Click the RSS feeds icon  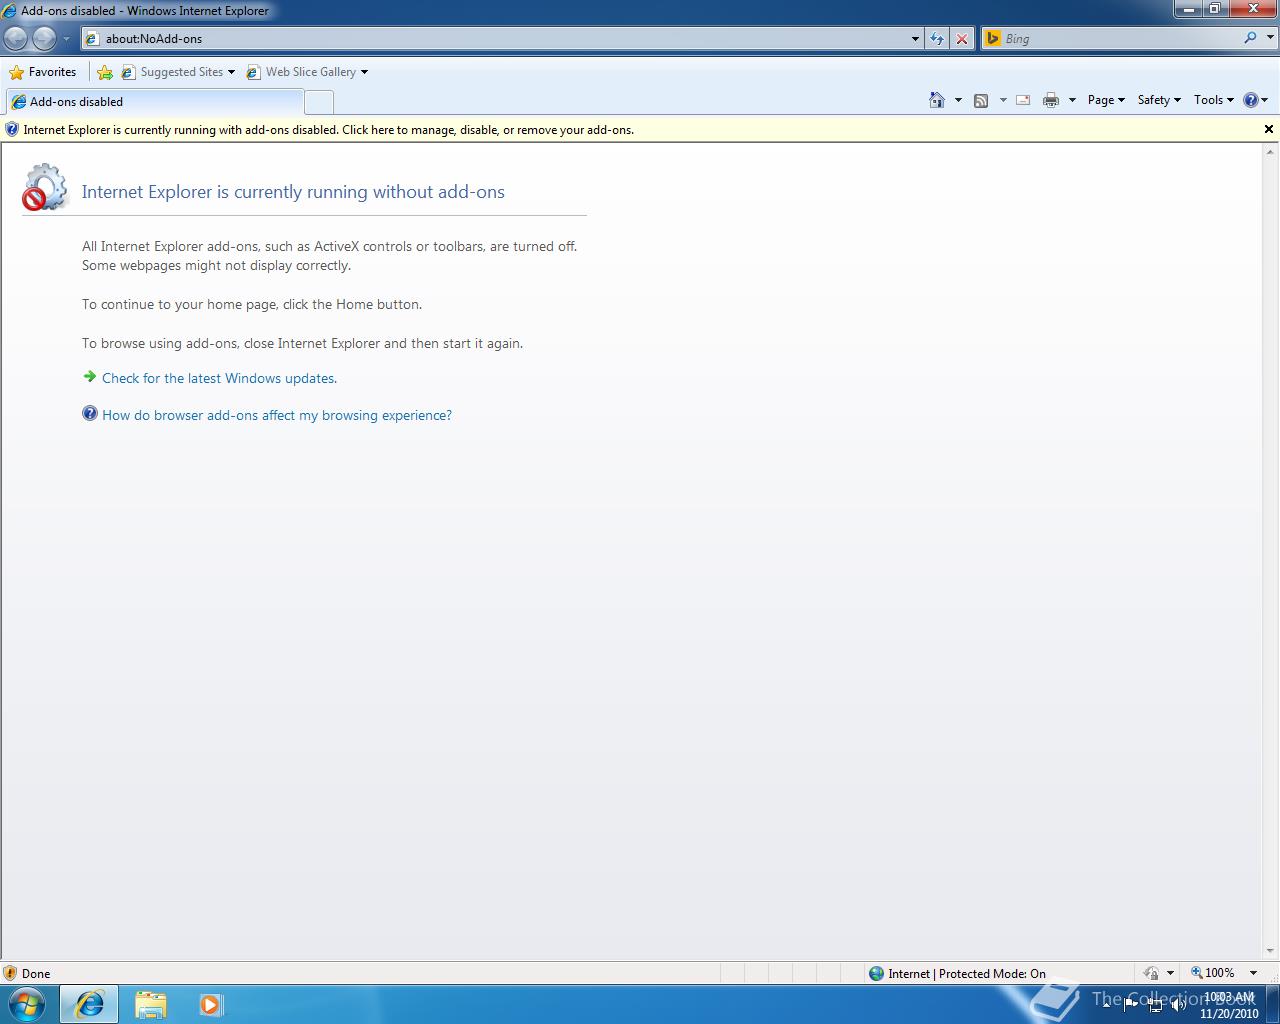click(981, 100)
